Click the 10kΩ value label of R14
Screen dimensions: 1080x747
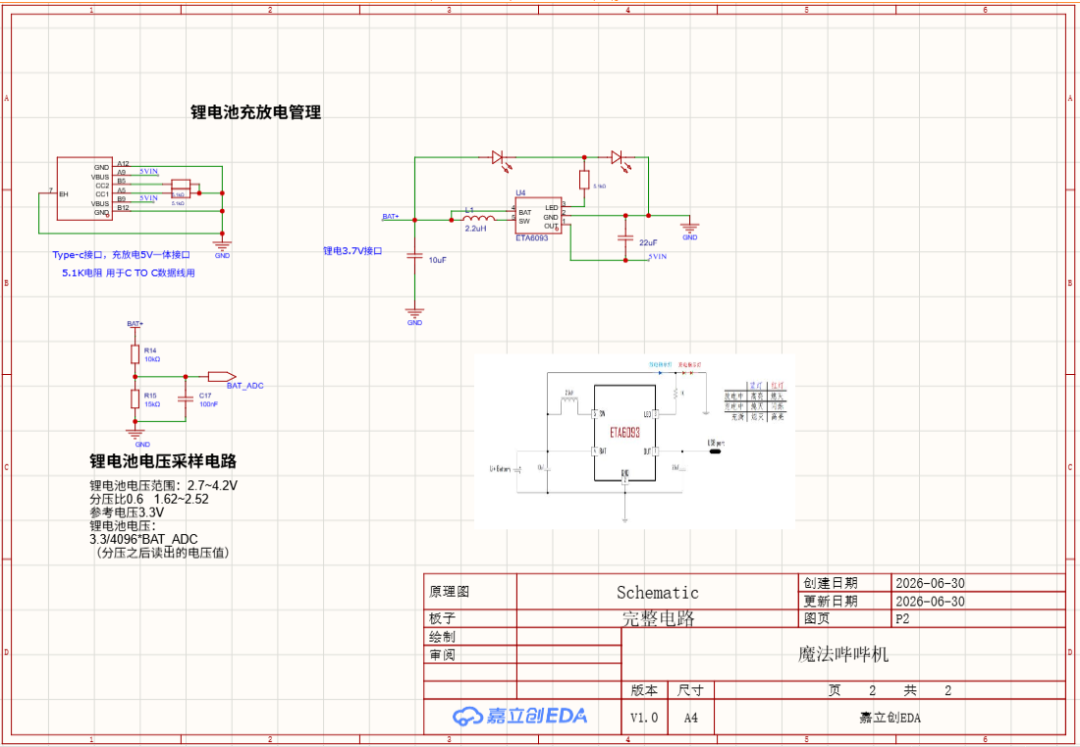click(x=152, y=359)
